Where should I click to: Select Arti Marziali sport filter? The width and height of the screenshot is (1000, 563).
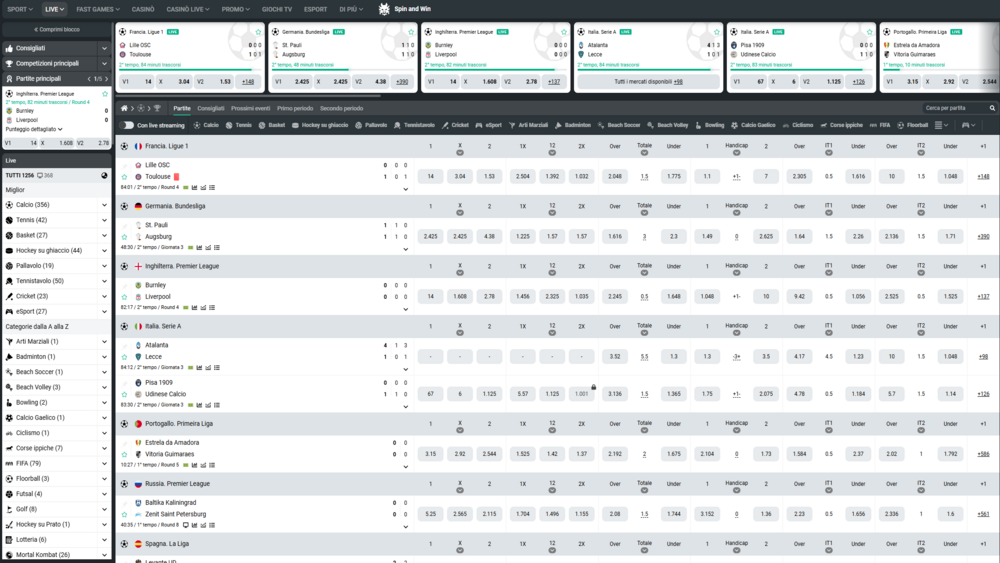point(528,125)
